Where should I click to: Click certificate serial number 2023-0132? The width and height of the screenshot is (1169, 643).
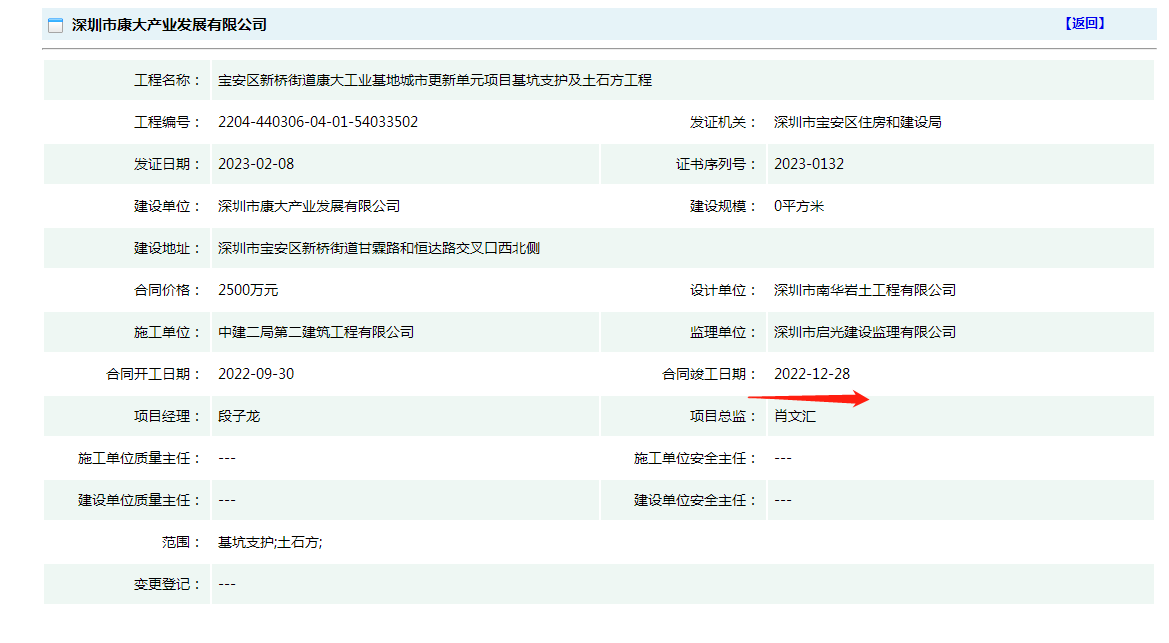coord(809,164)
